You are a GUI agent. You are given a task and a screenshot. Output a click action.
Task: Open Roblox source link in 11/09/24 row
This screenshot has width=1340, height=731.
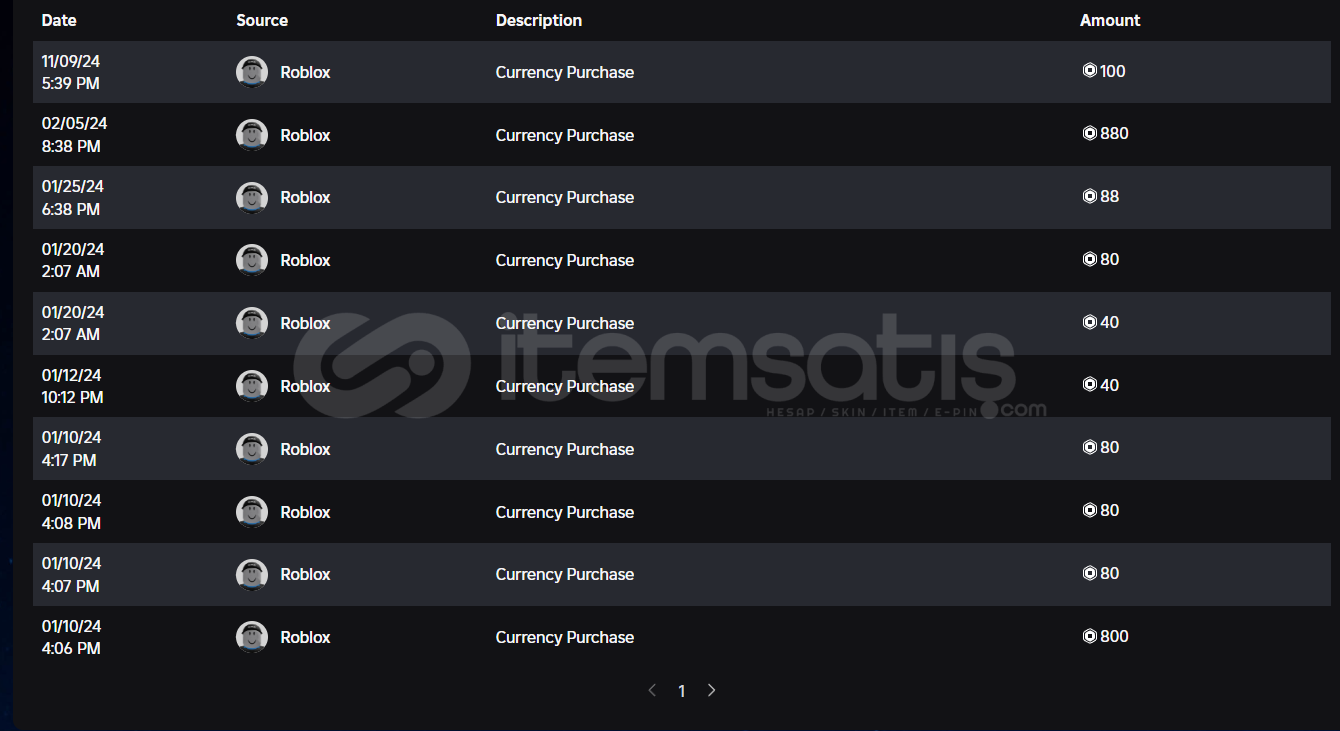point(305,72)
